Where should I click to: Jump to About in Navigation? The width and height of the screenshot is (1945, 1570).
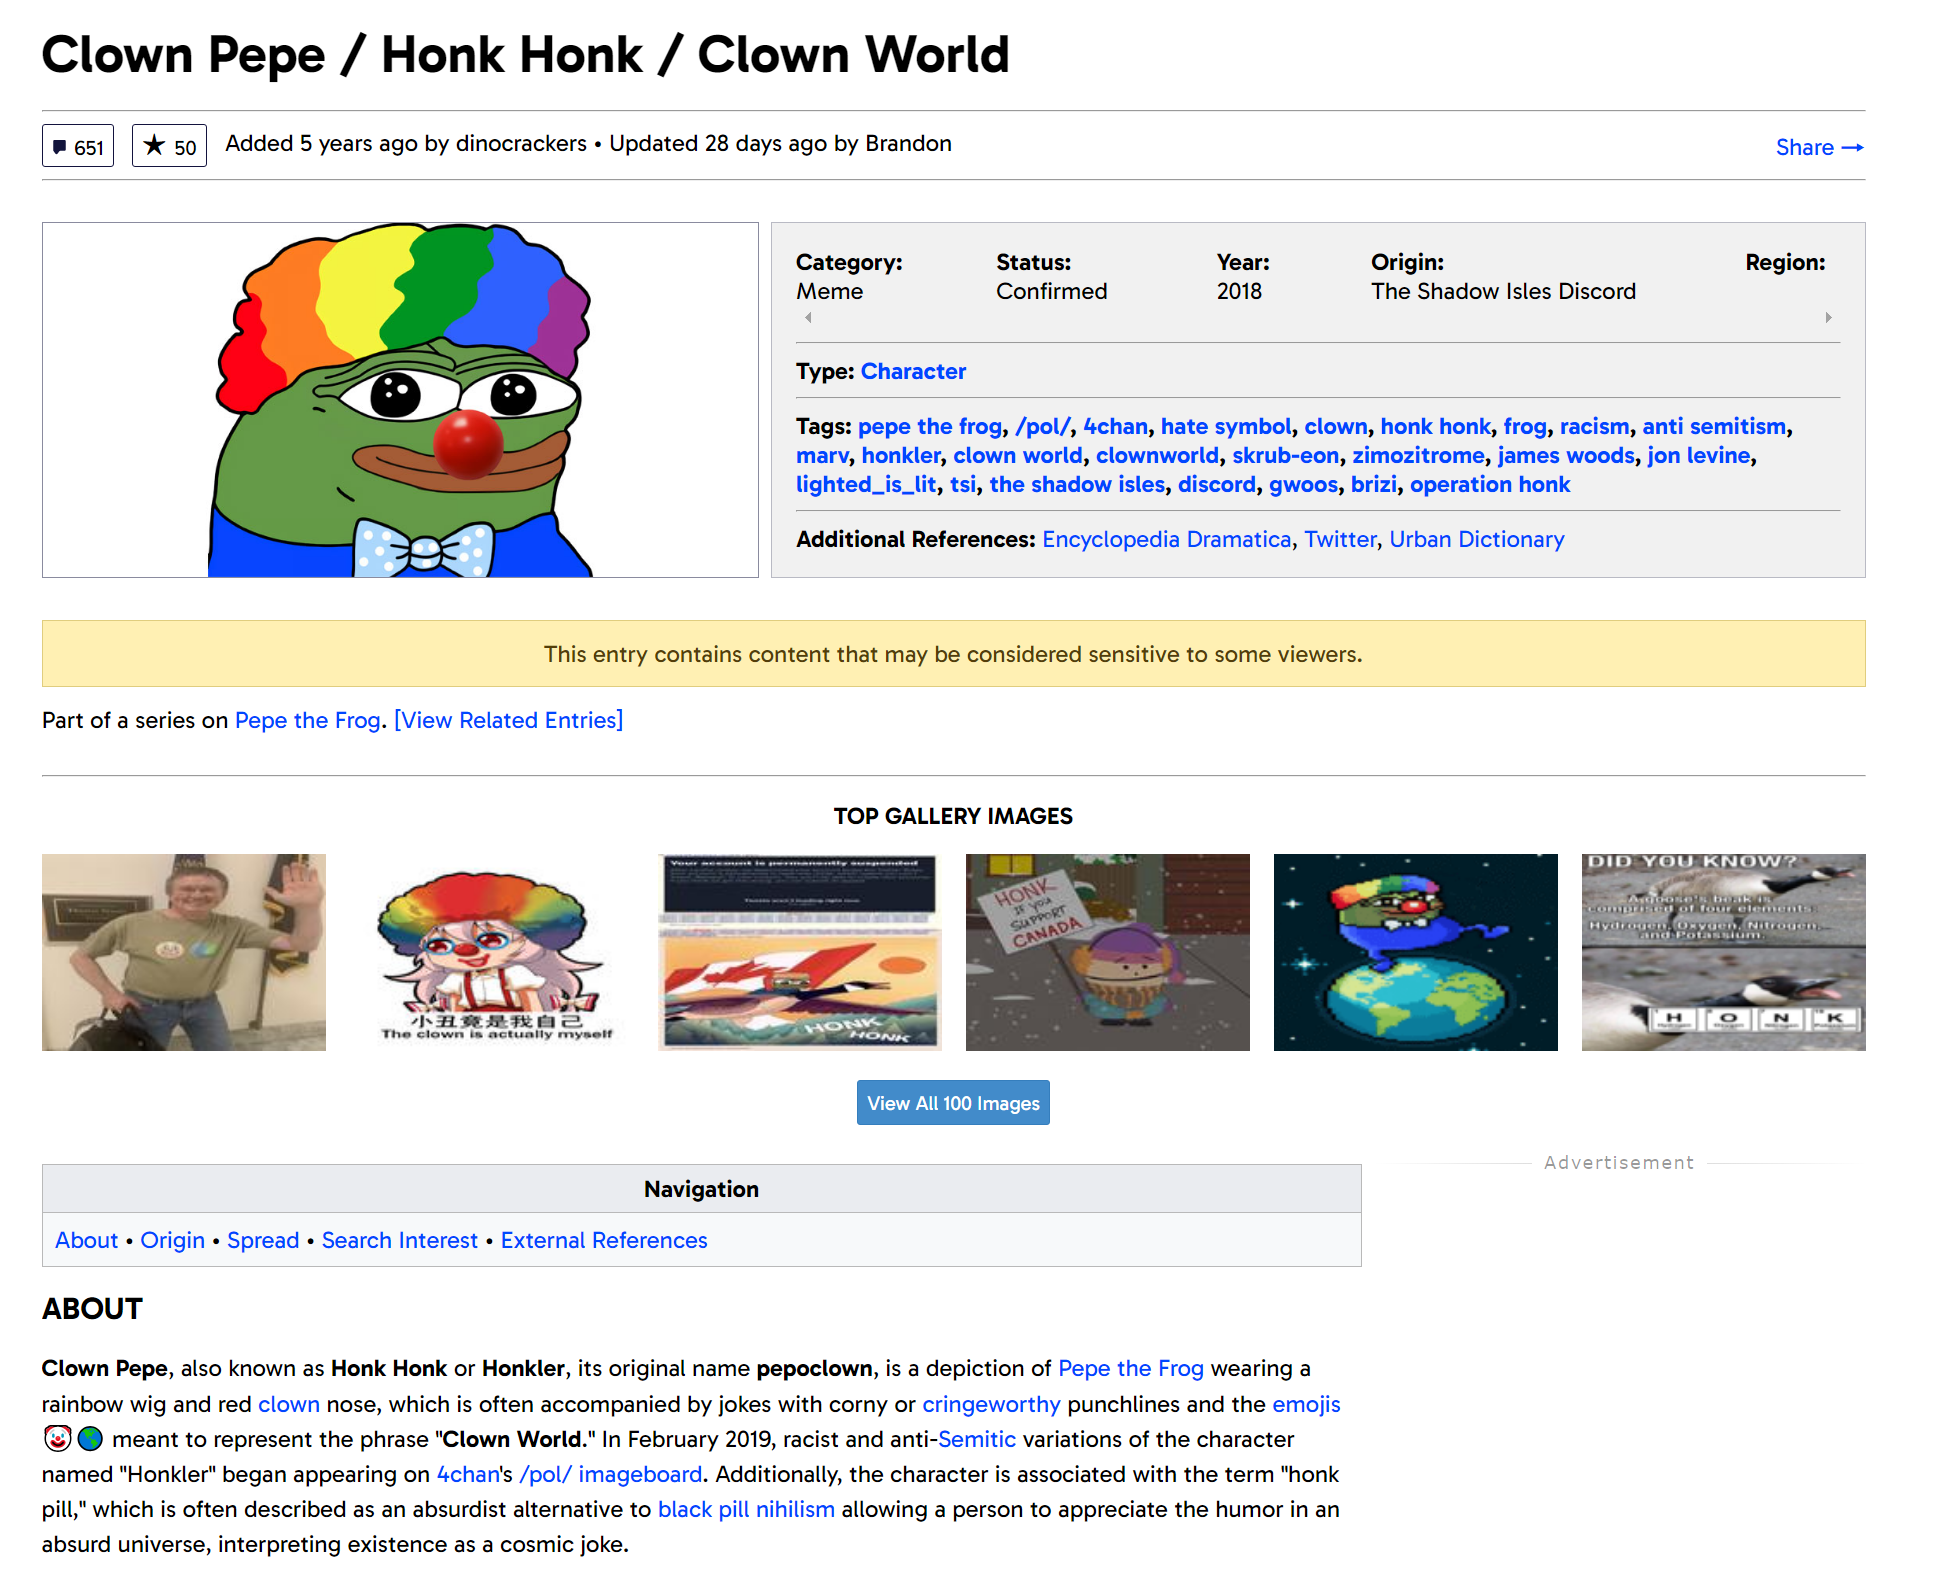pyautogui.click(x=86, y=1240)
